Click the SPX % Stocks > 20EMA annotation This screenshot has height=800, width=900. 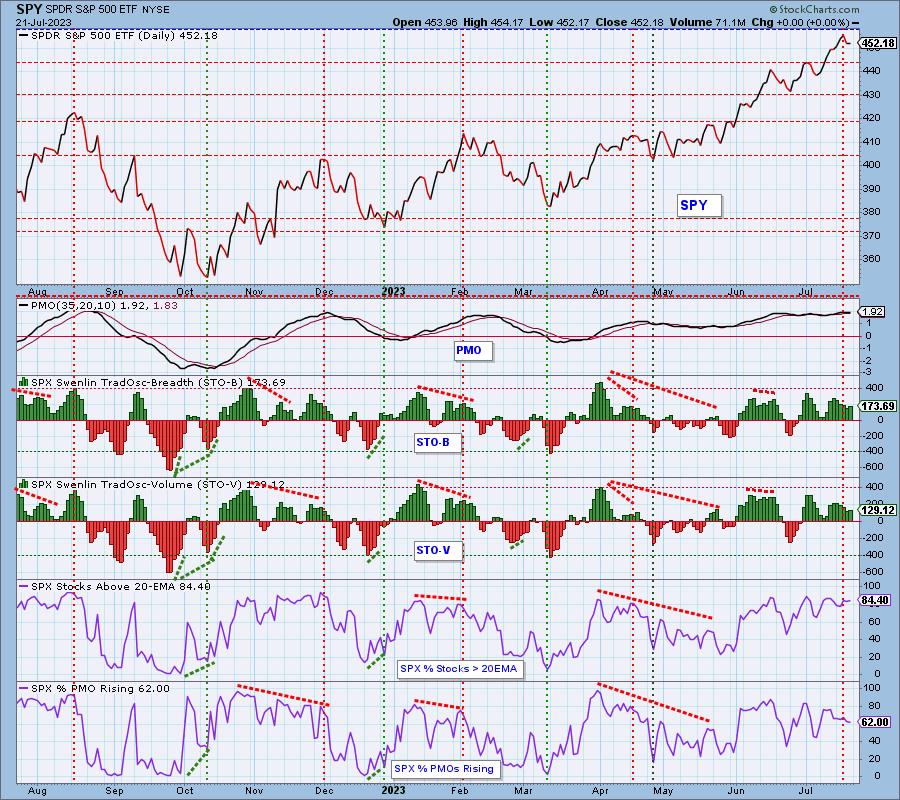(459, 669)
